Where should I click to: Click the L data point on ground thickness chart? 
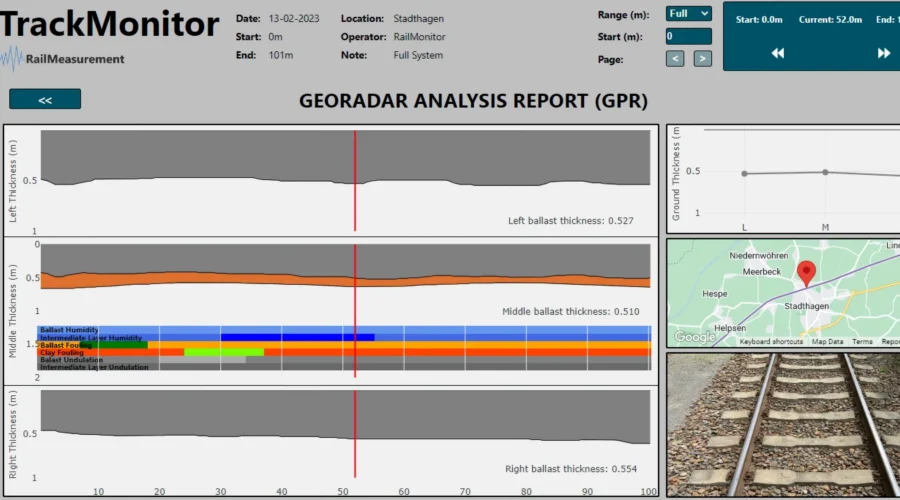(x=744, y=174)
